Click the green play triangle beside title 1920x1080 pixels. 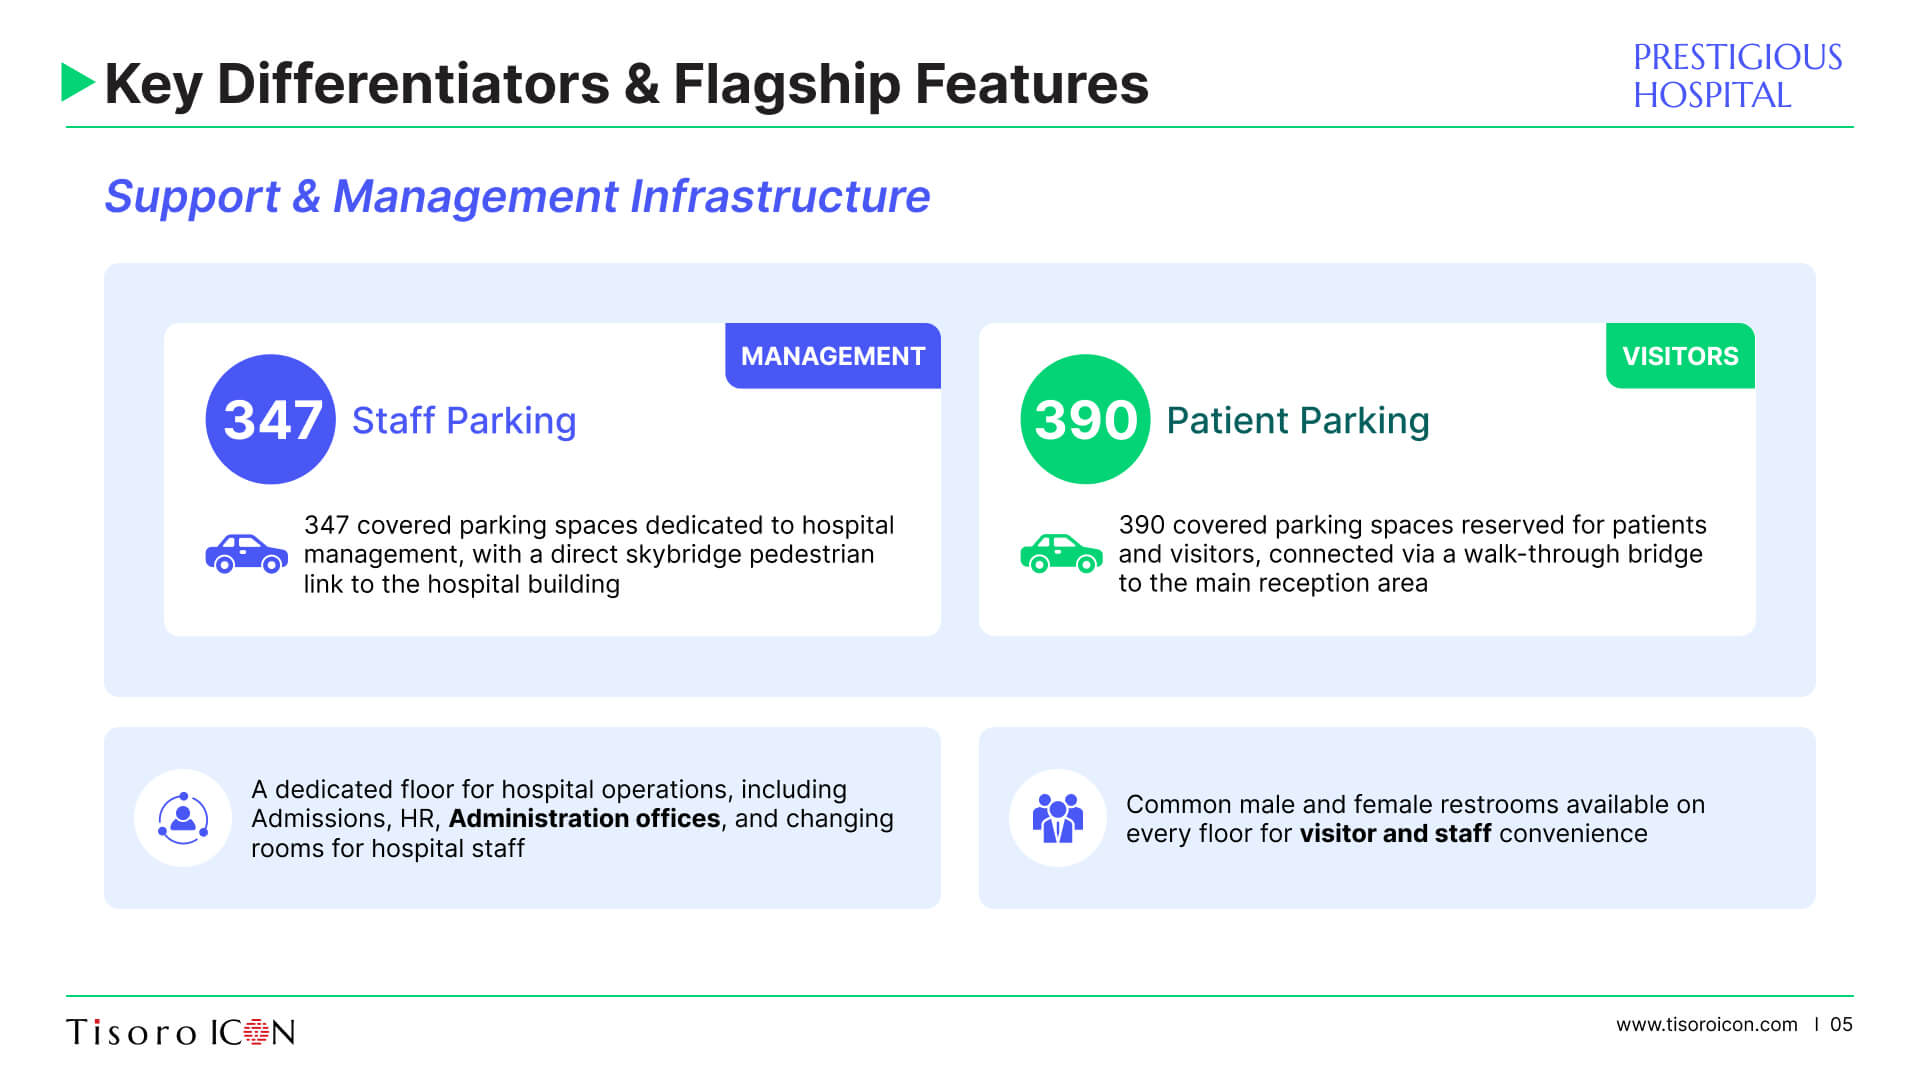click(78, 82)
